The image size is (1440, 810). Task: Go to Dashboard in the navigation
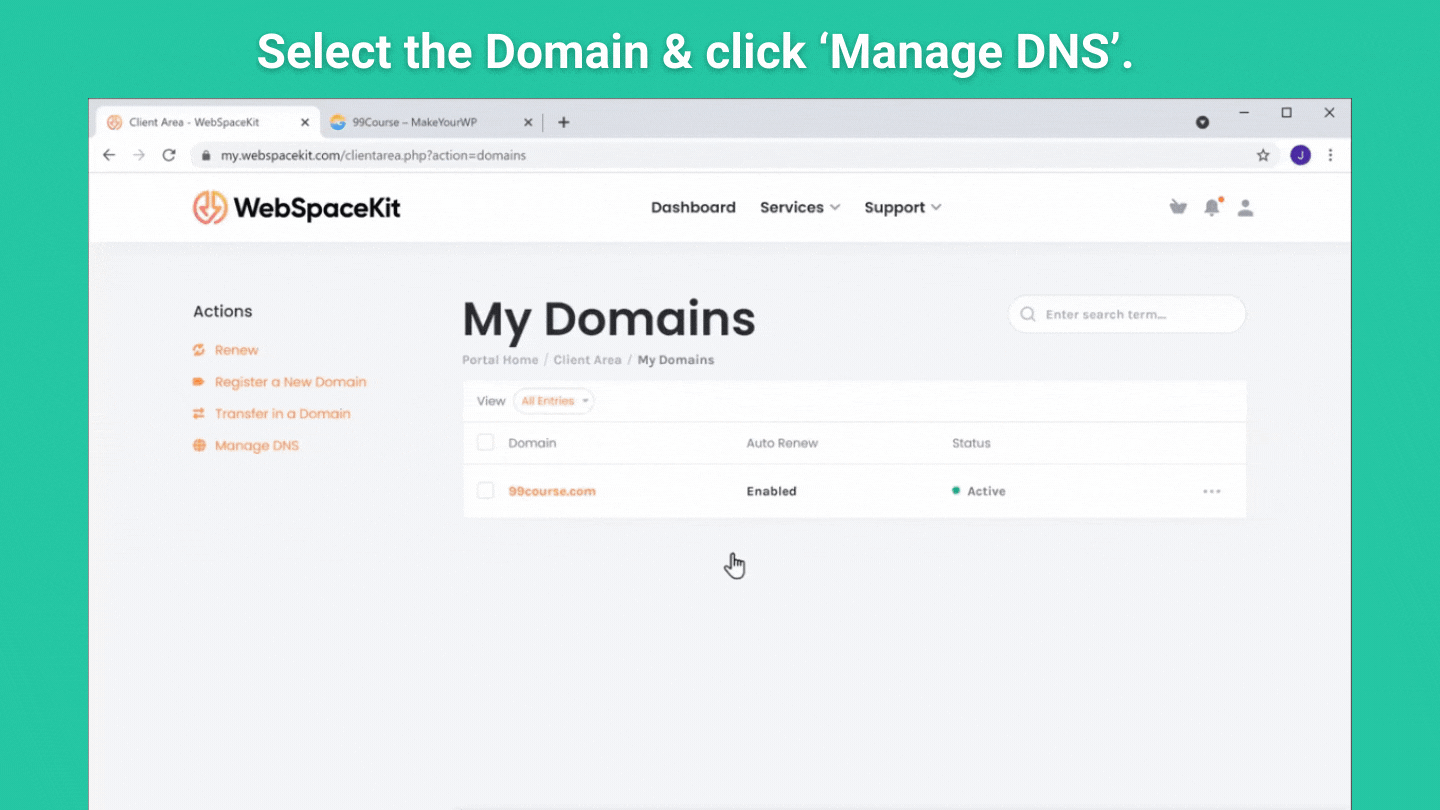pos(693,207)
